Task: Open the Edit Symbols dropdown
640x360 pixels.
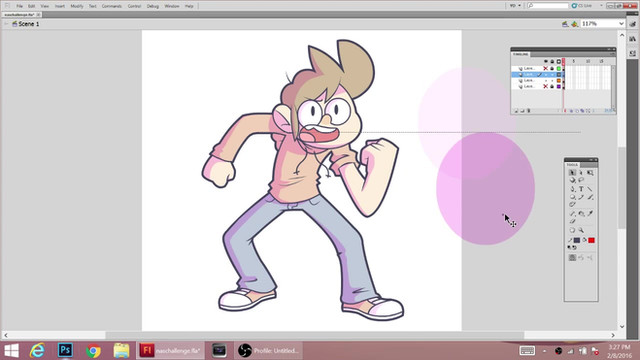Action: click(575, 24)
